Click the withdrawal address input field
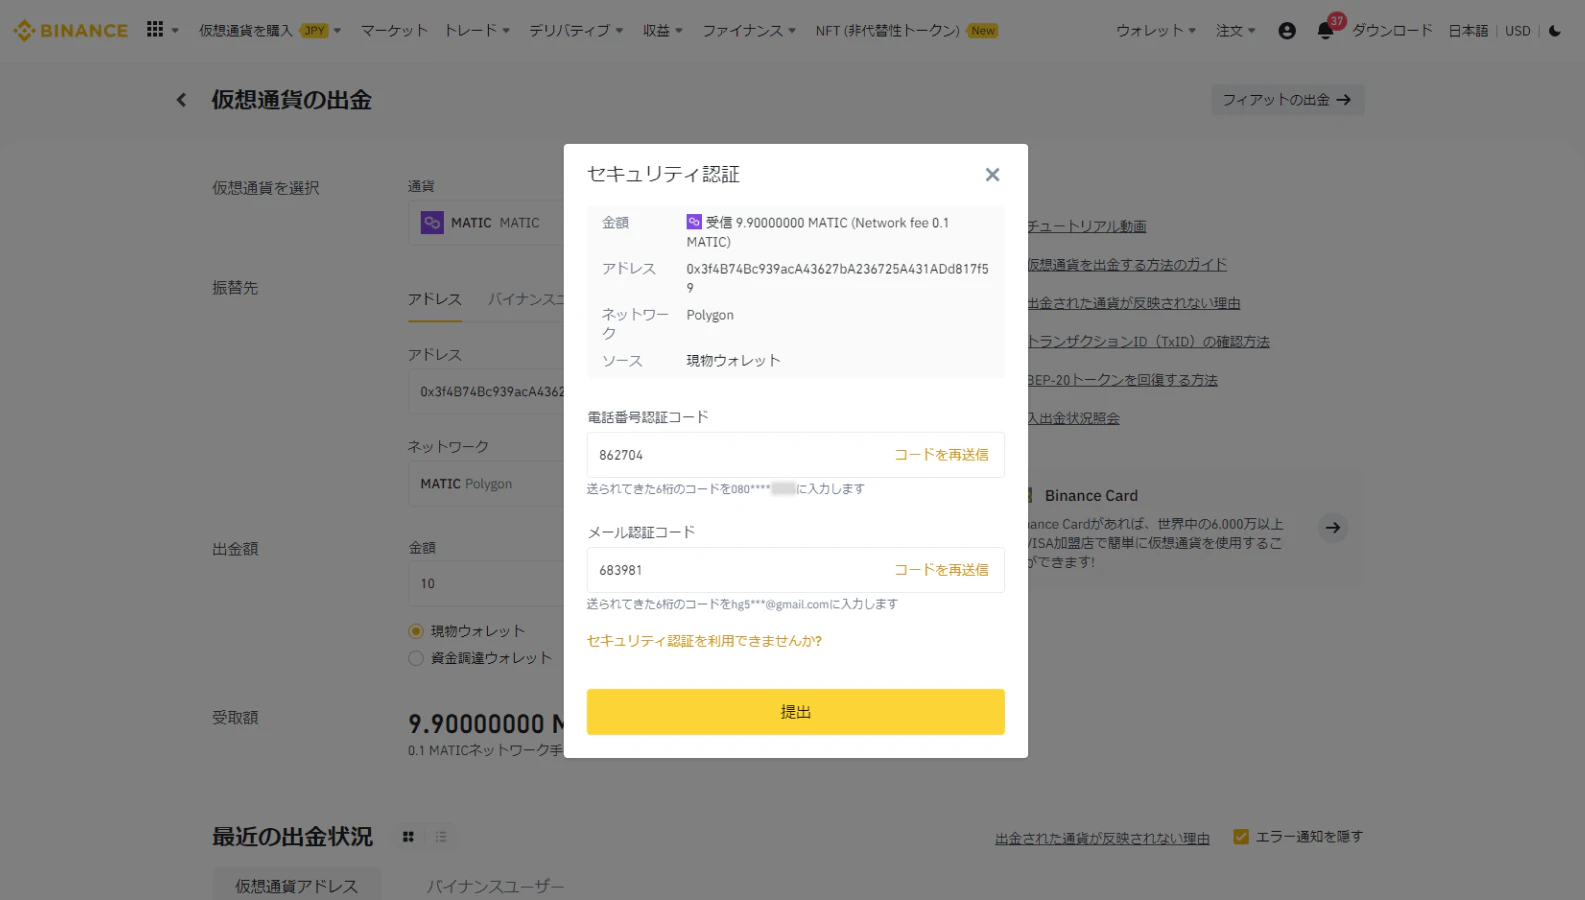Viewport: 1585px width, 900px height. [x=486, y=392]
